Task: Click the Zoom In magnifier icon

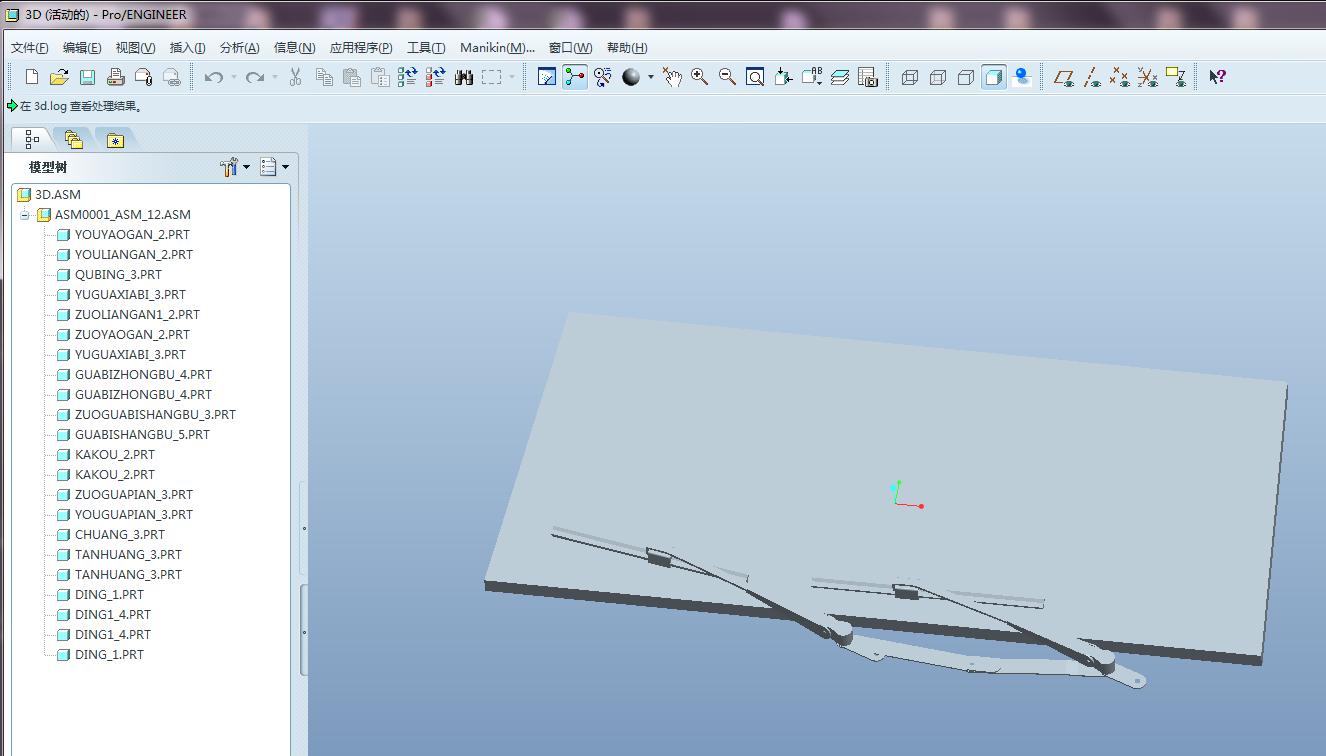Action: coord(700,77)
